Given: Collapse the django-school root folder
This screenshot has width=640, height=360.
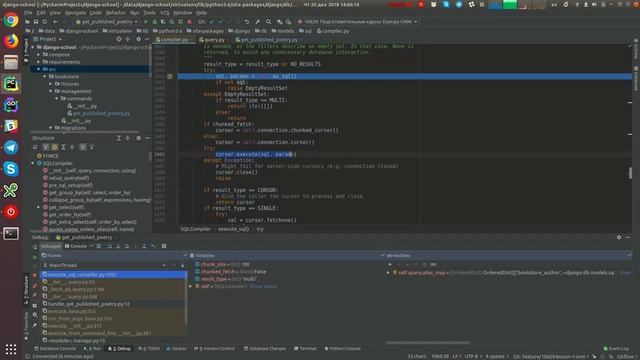Looking at the screenshot, I should 33,47.
